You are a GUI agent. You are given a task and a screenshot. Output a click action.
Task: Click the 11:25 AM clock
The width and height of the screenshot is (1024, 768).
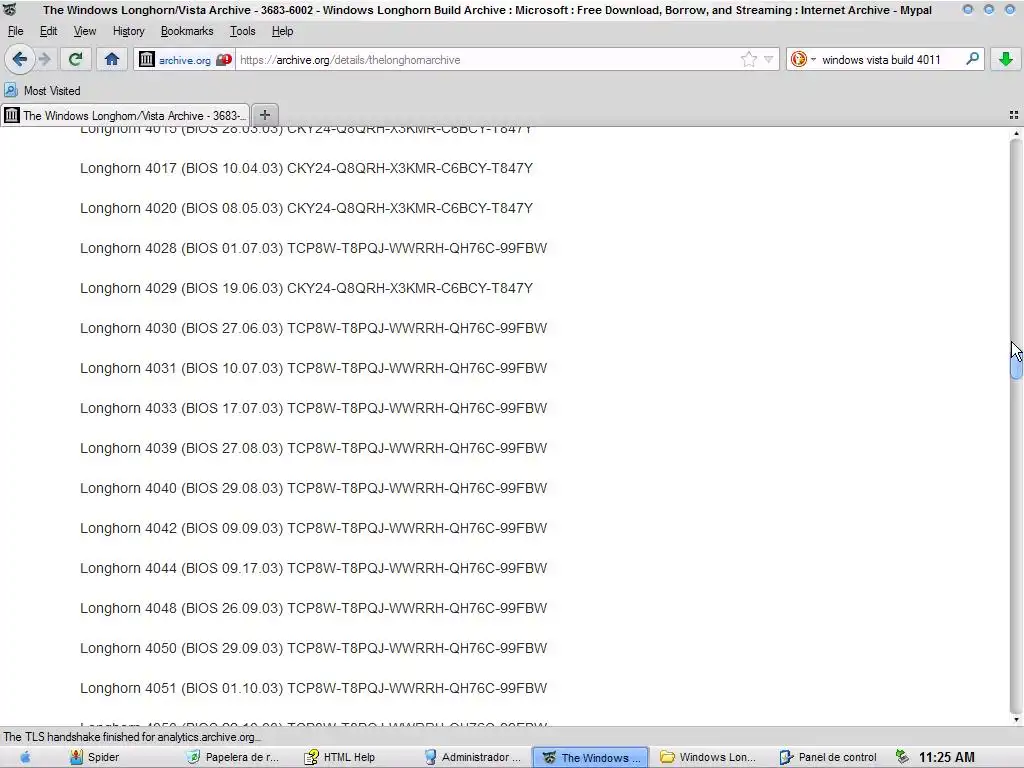[x=946, y=758]
